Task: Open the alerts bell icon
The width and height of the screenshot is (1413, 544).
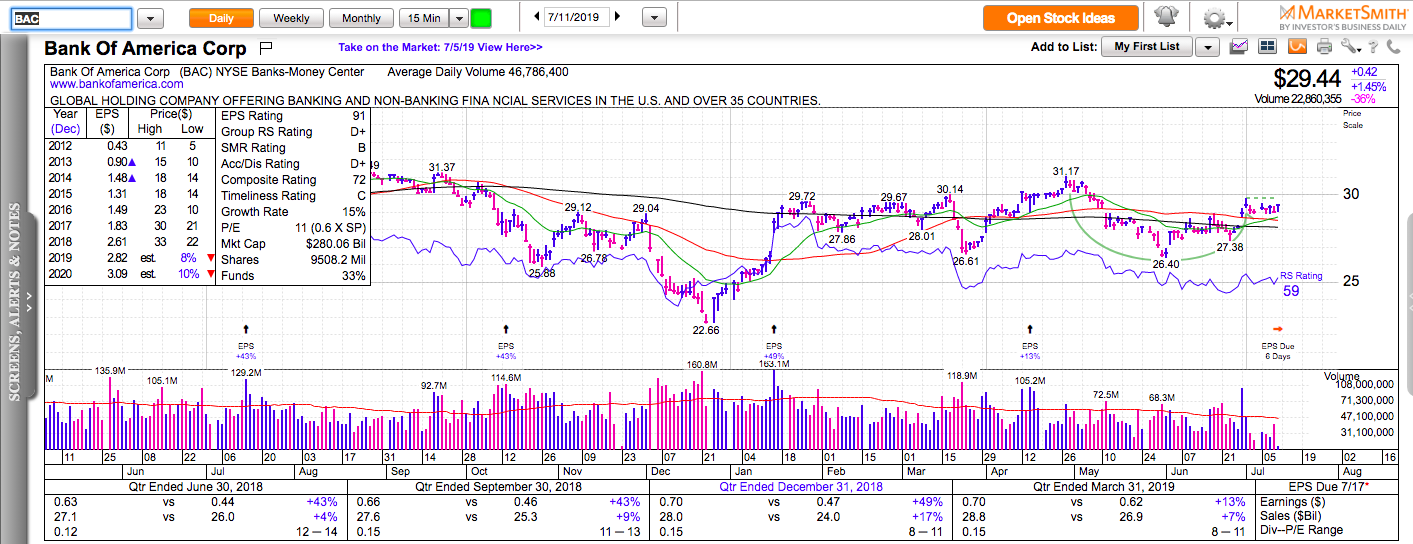Action: 1165,17
